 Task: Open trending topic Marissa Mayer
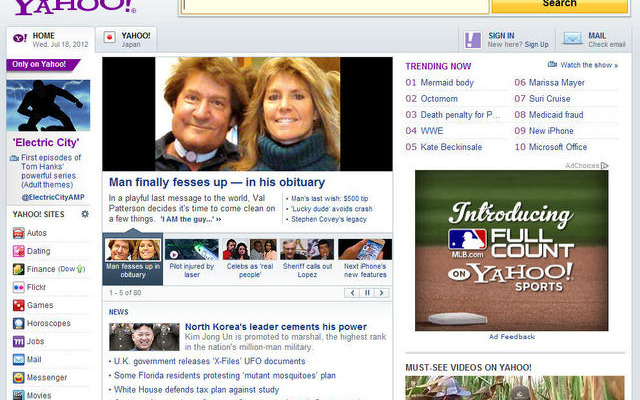(557, 82)
